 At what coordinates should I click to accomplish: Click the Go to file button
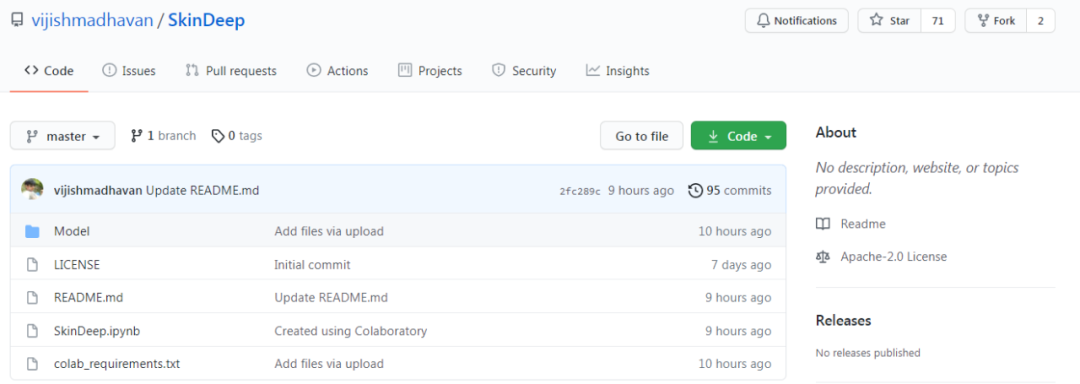coord(641,136)
